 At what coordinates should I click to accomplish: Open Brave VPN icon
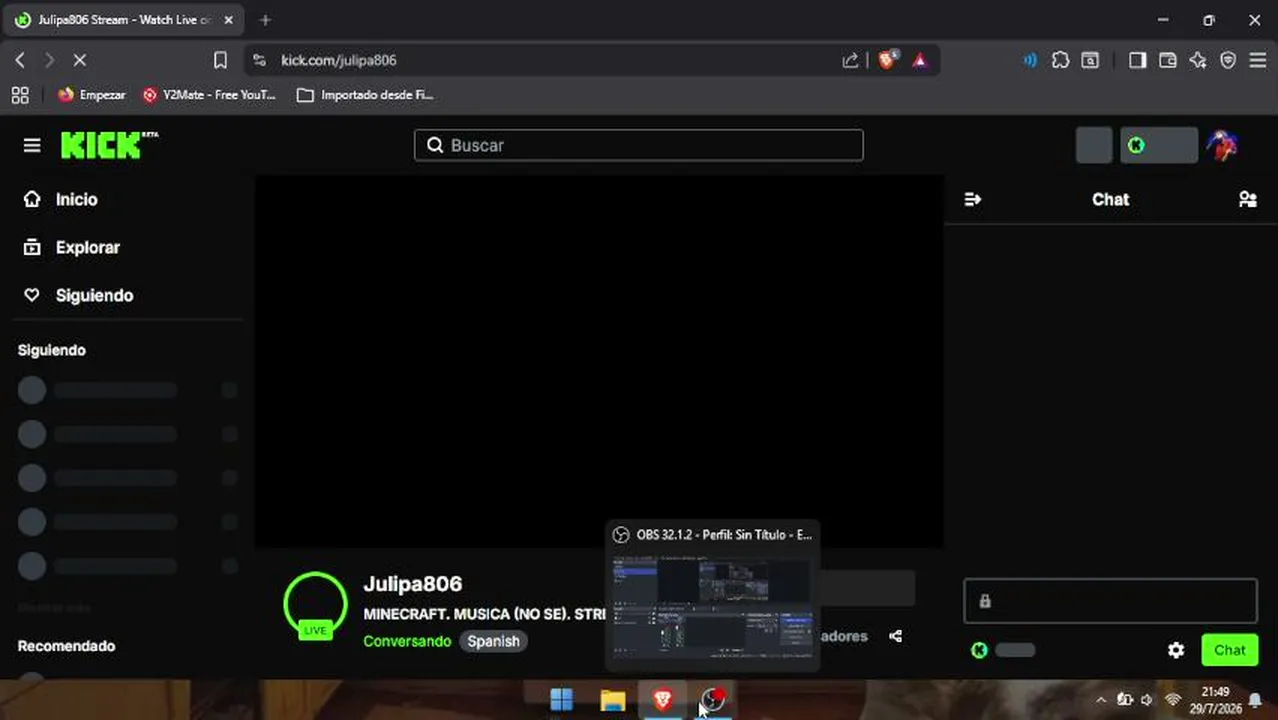1228,60
